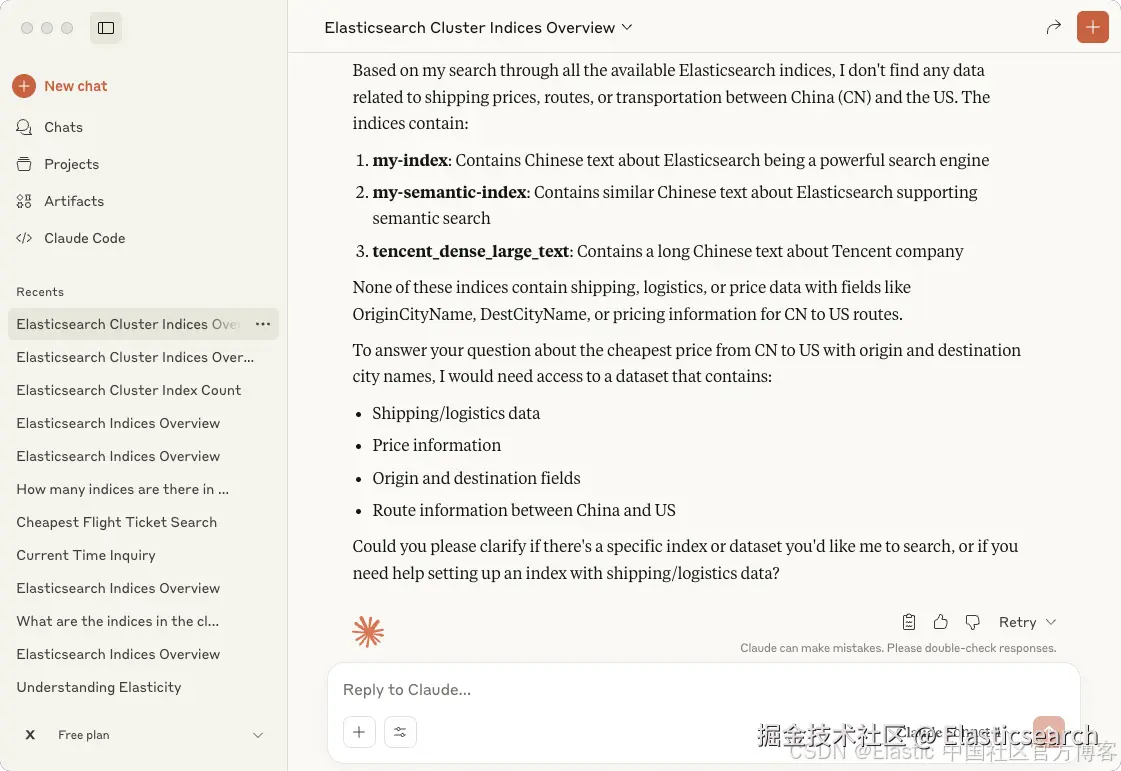Open the 'How many indices are there in ...' chat

click(123, 489)
